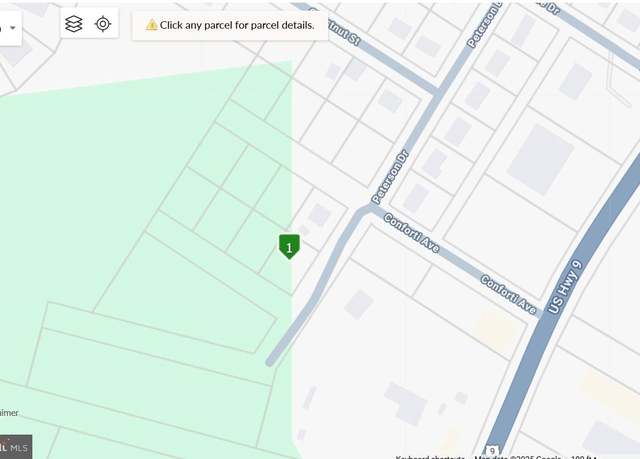Open the Keyboard shortcuts link
The width and height of the screenshot is (640, 459).
pos(430,457)
